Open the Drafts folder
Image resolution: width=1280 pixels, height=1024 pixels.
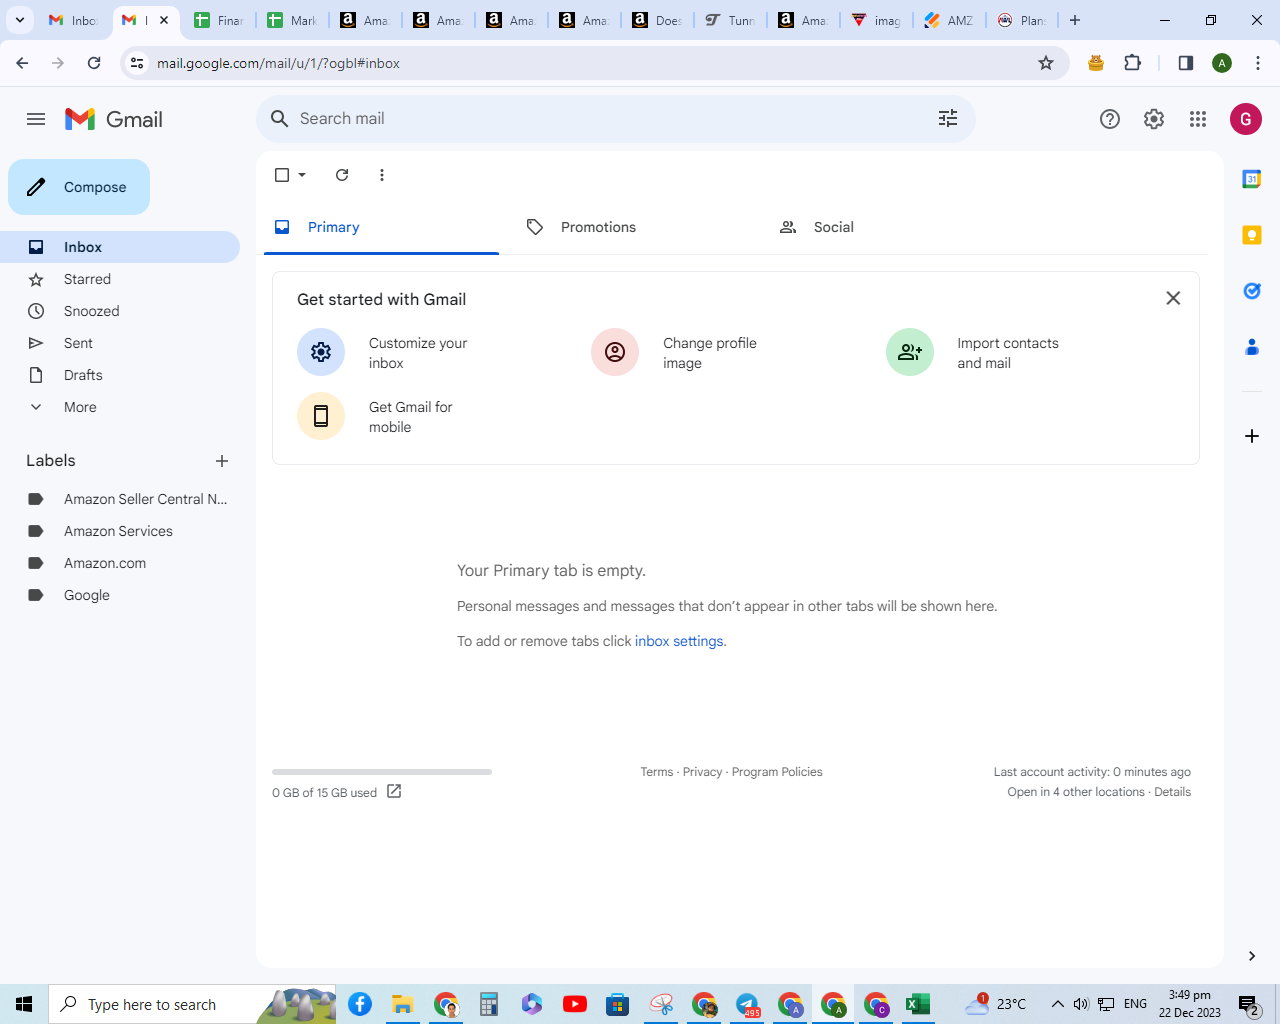coord(120,375)
